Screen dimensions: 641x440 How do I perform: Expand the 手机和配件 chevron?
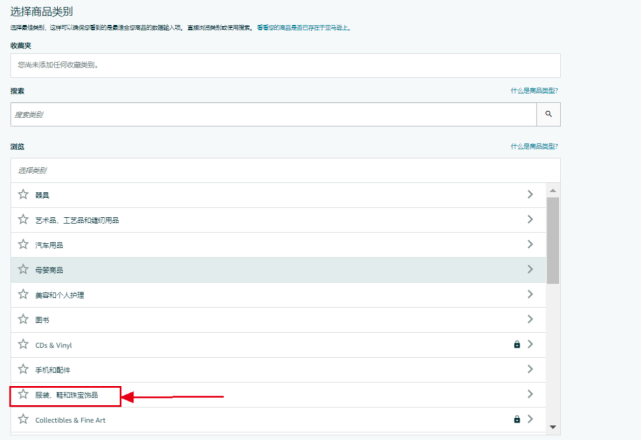click(530, 369)
